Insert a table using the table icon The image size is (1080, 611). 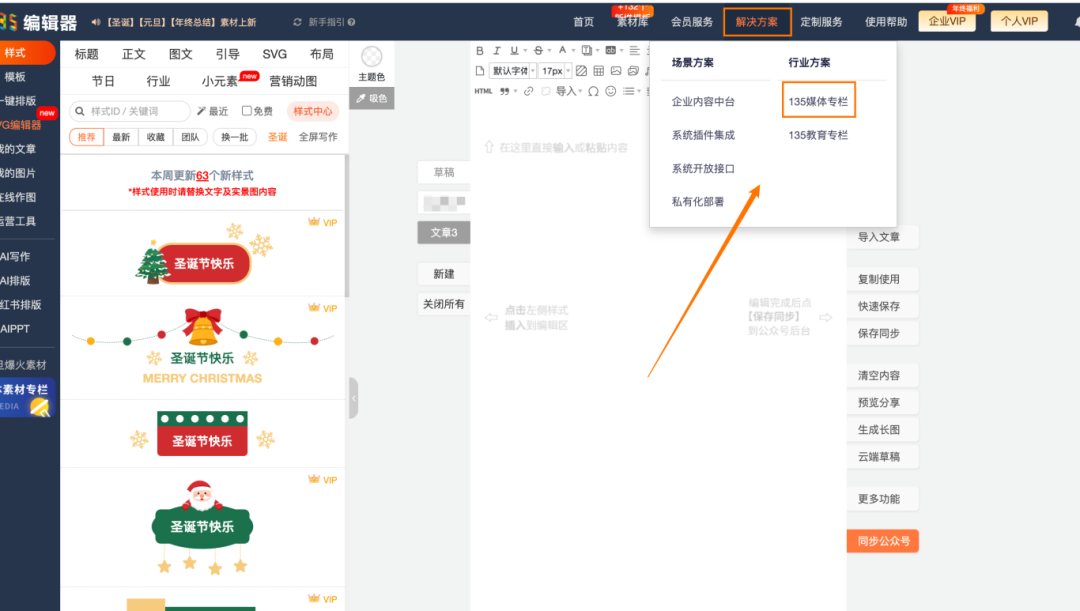[x=599, y=71]
